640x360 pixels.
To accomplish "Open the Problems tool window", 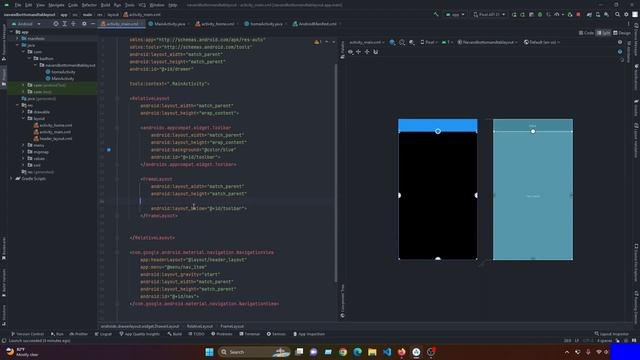I will click(x=222, y=334).
